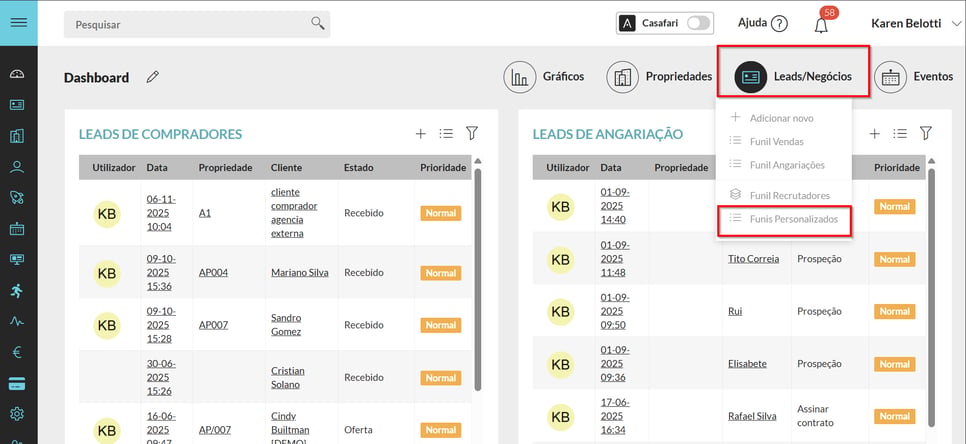Image resolution: width=966 pixels, height=444 pixels.
Task: Open sidebar settings gear icon
Action: pyautogui.click(x=17, y=414)
